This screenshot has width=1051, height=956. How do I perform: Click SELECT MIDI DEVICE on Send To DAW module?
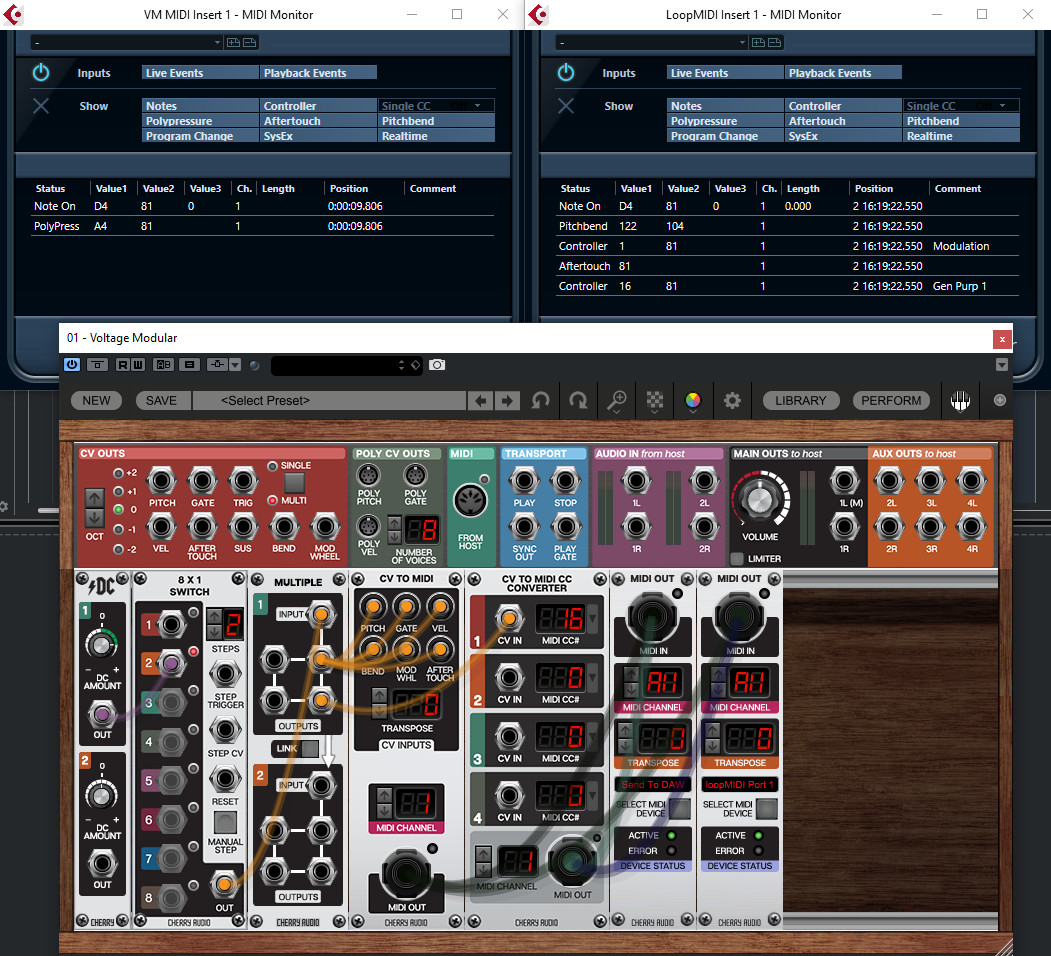pos(680,809)
